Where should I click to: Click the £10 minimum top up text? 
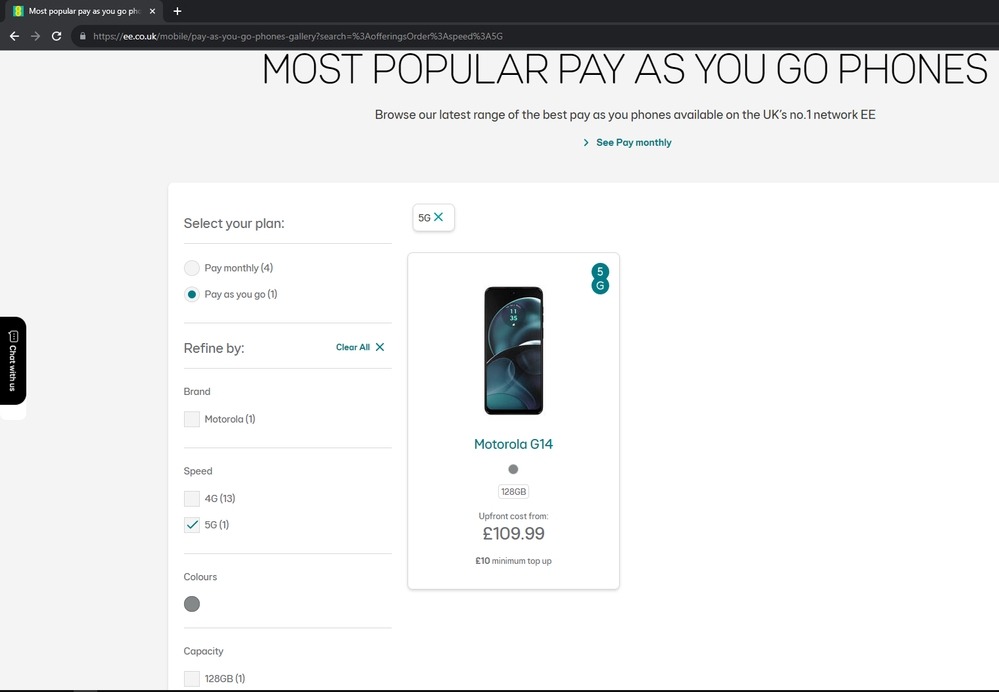[x=514, y=561]
